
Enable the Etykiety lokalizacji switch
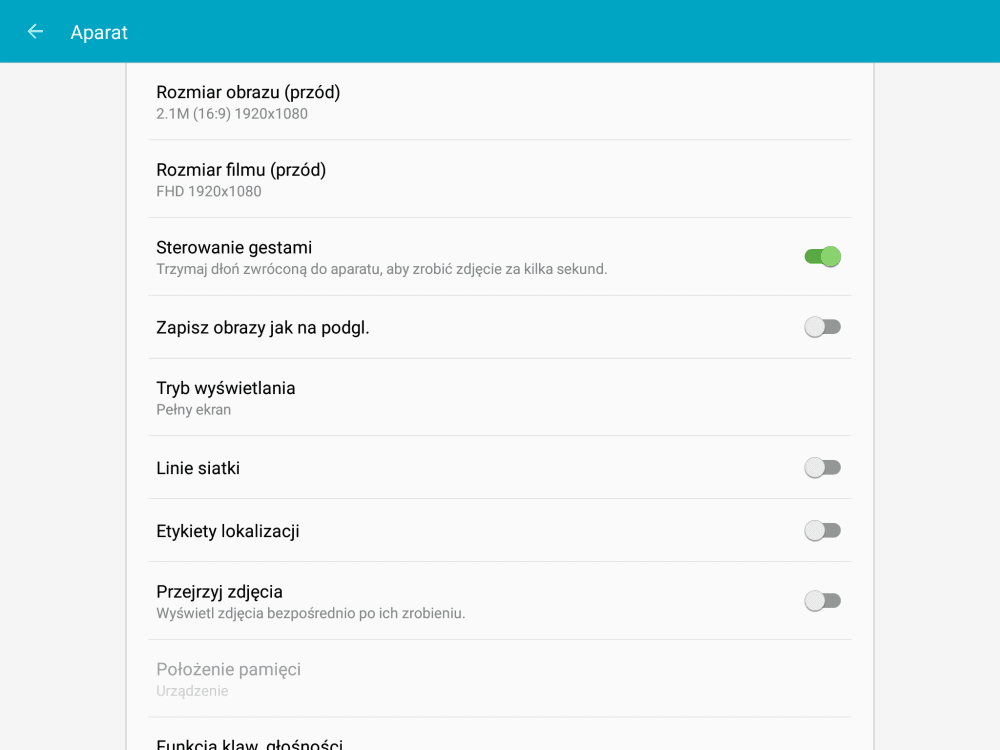(x=822, y=531)
